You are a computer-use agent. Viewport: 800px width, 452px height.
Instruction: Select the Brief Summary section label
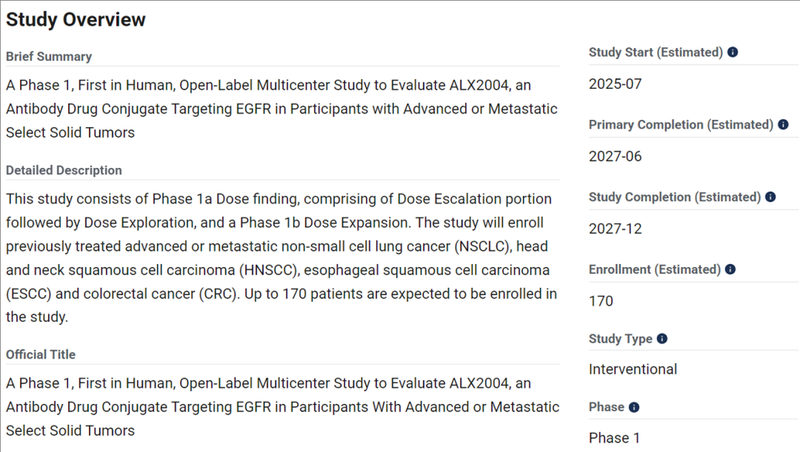49,57
